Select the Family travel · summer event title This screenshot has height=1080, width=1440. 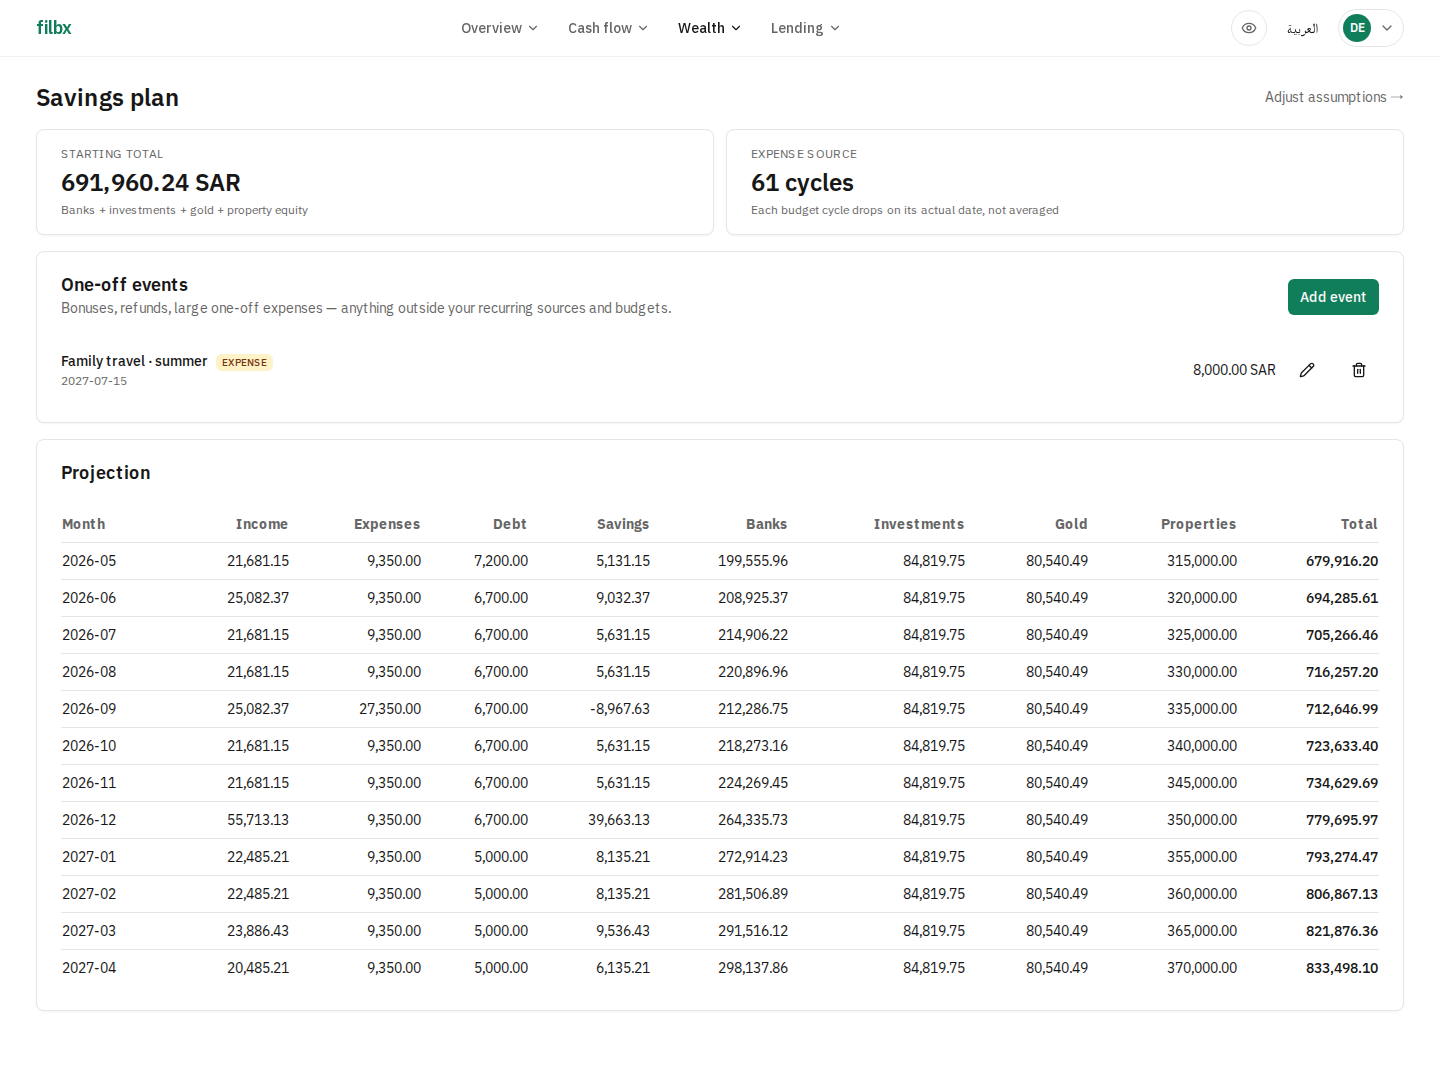[x=134, y=361]
